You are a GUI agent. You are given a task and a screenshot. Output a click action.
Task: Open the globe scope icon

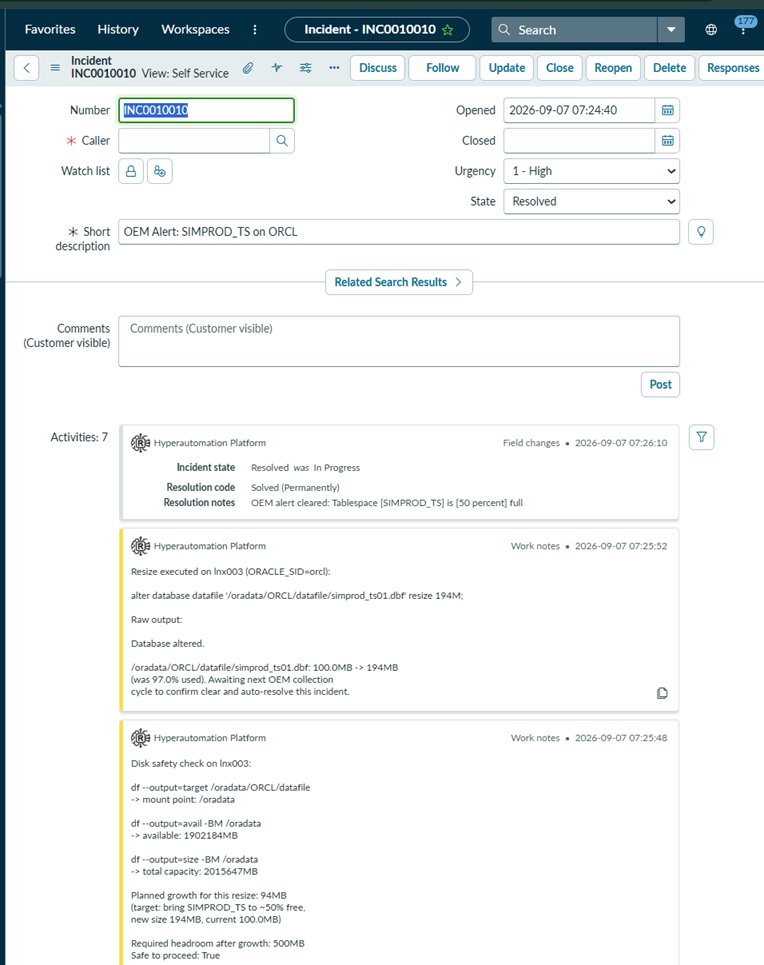point(711,30)
